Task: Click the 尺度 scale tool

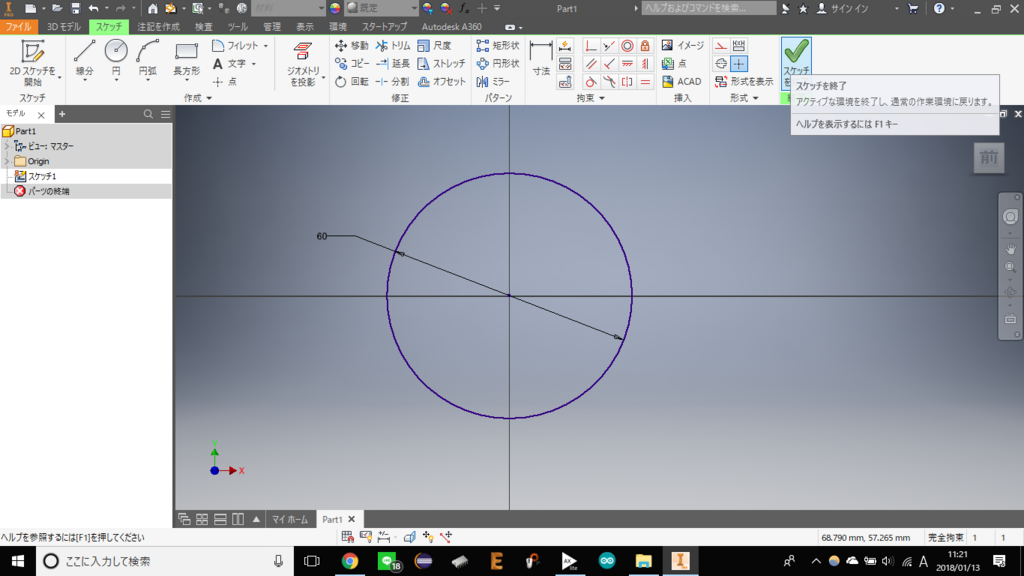Action: 434,46
